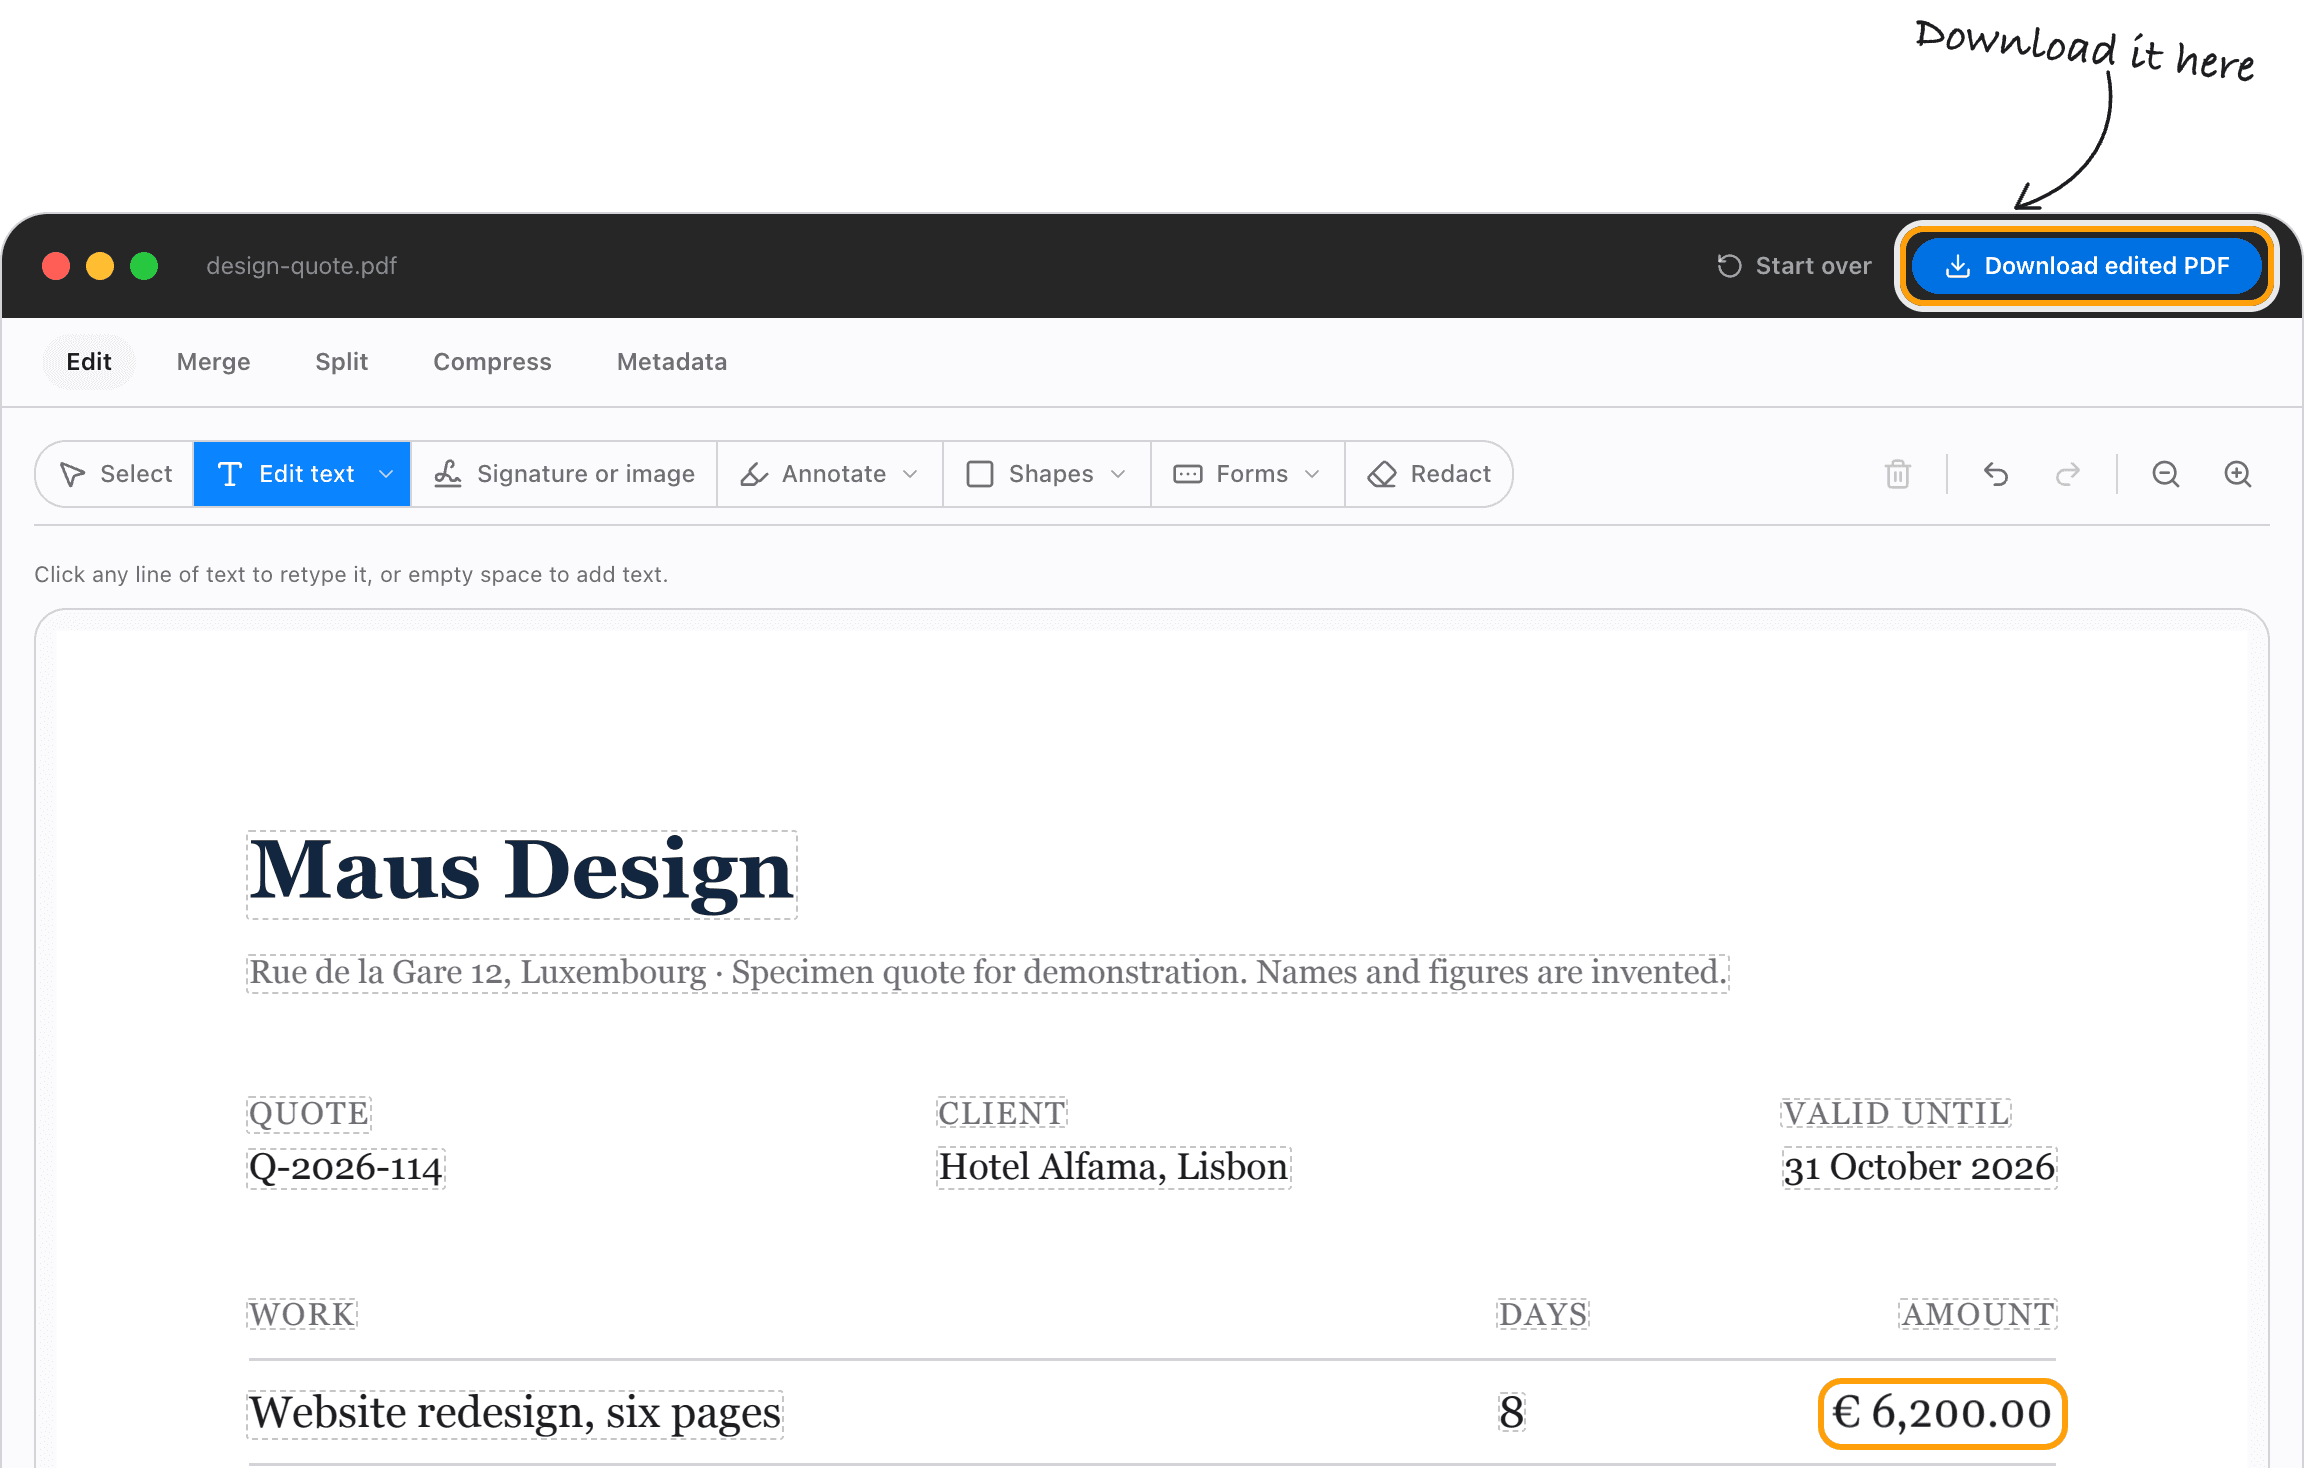
Task: Activate the Select pointer tool
Action: coord(115,474)
